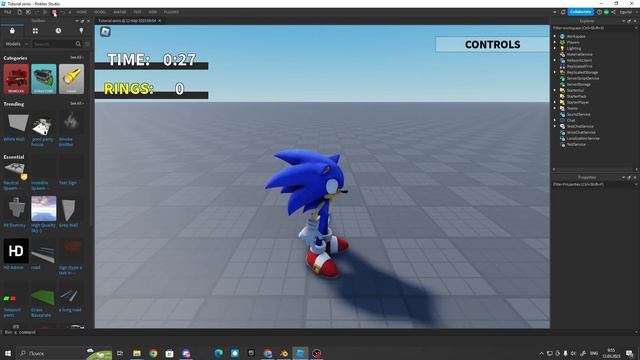This screenshot has width=640, height=360.
Task: Select the Workspace service icon in Explorer
Action: pyautogui.click(x=562, y=36)
